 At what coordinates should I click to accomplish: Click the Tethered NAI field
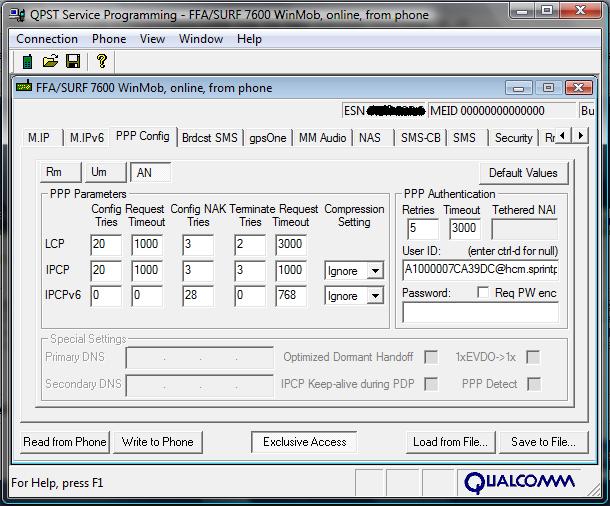(524, 229)
